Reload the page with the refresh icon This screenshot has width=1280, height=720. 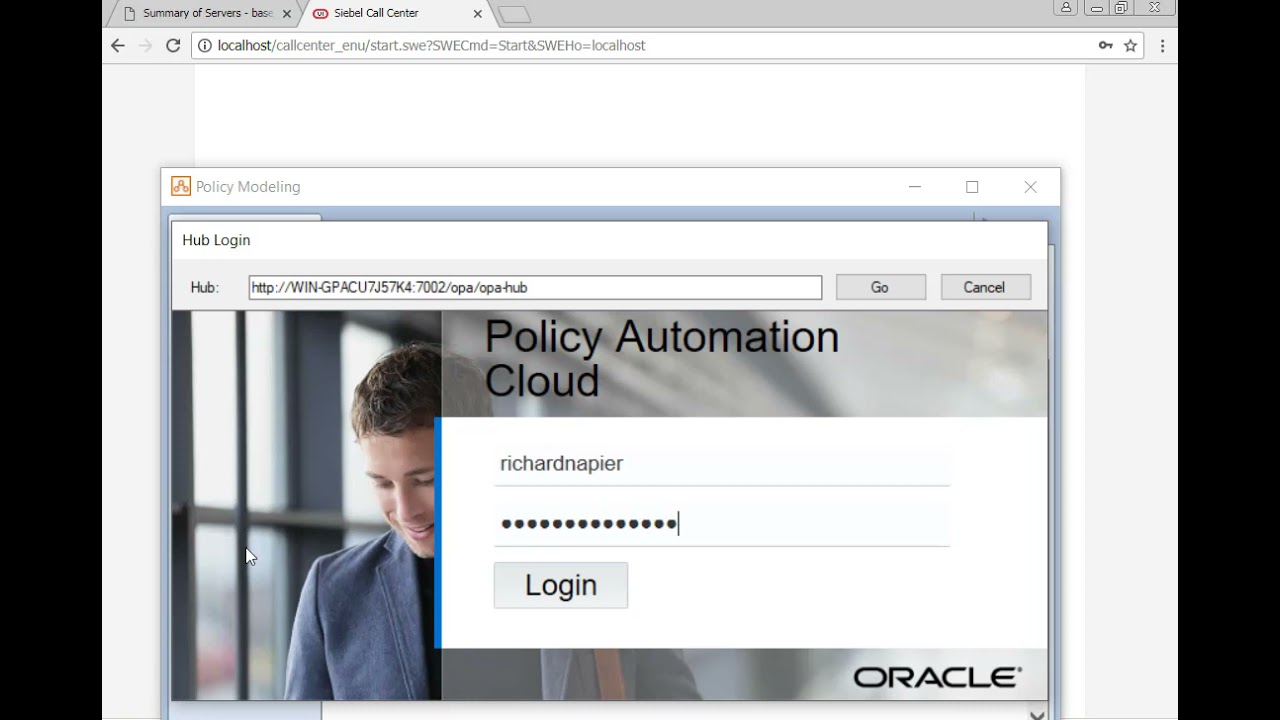(173, 45)
